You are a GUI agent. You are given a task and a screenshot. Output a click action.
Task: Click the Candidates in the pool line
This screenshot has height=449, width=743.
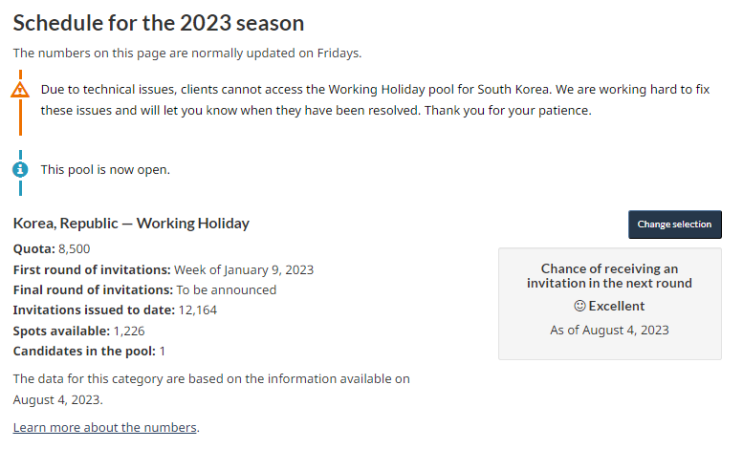click(x=89, y=351)
